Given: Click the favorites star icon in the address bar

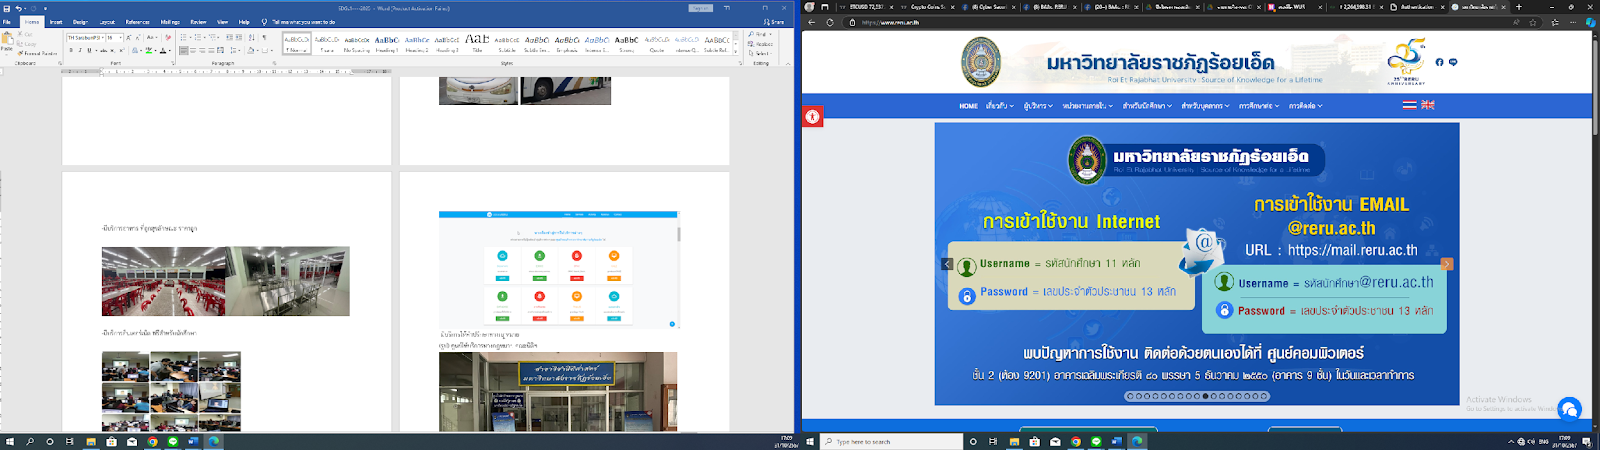Looking at the screenshot, I should tap(1533, 22).
